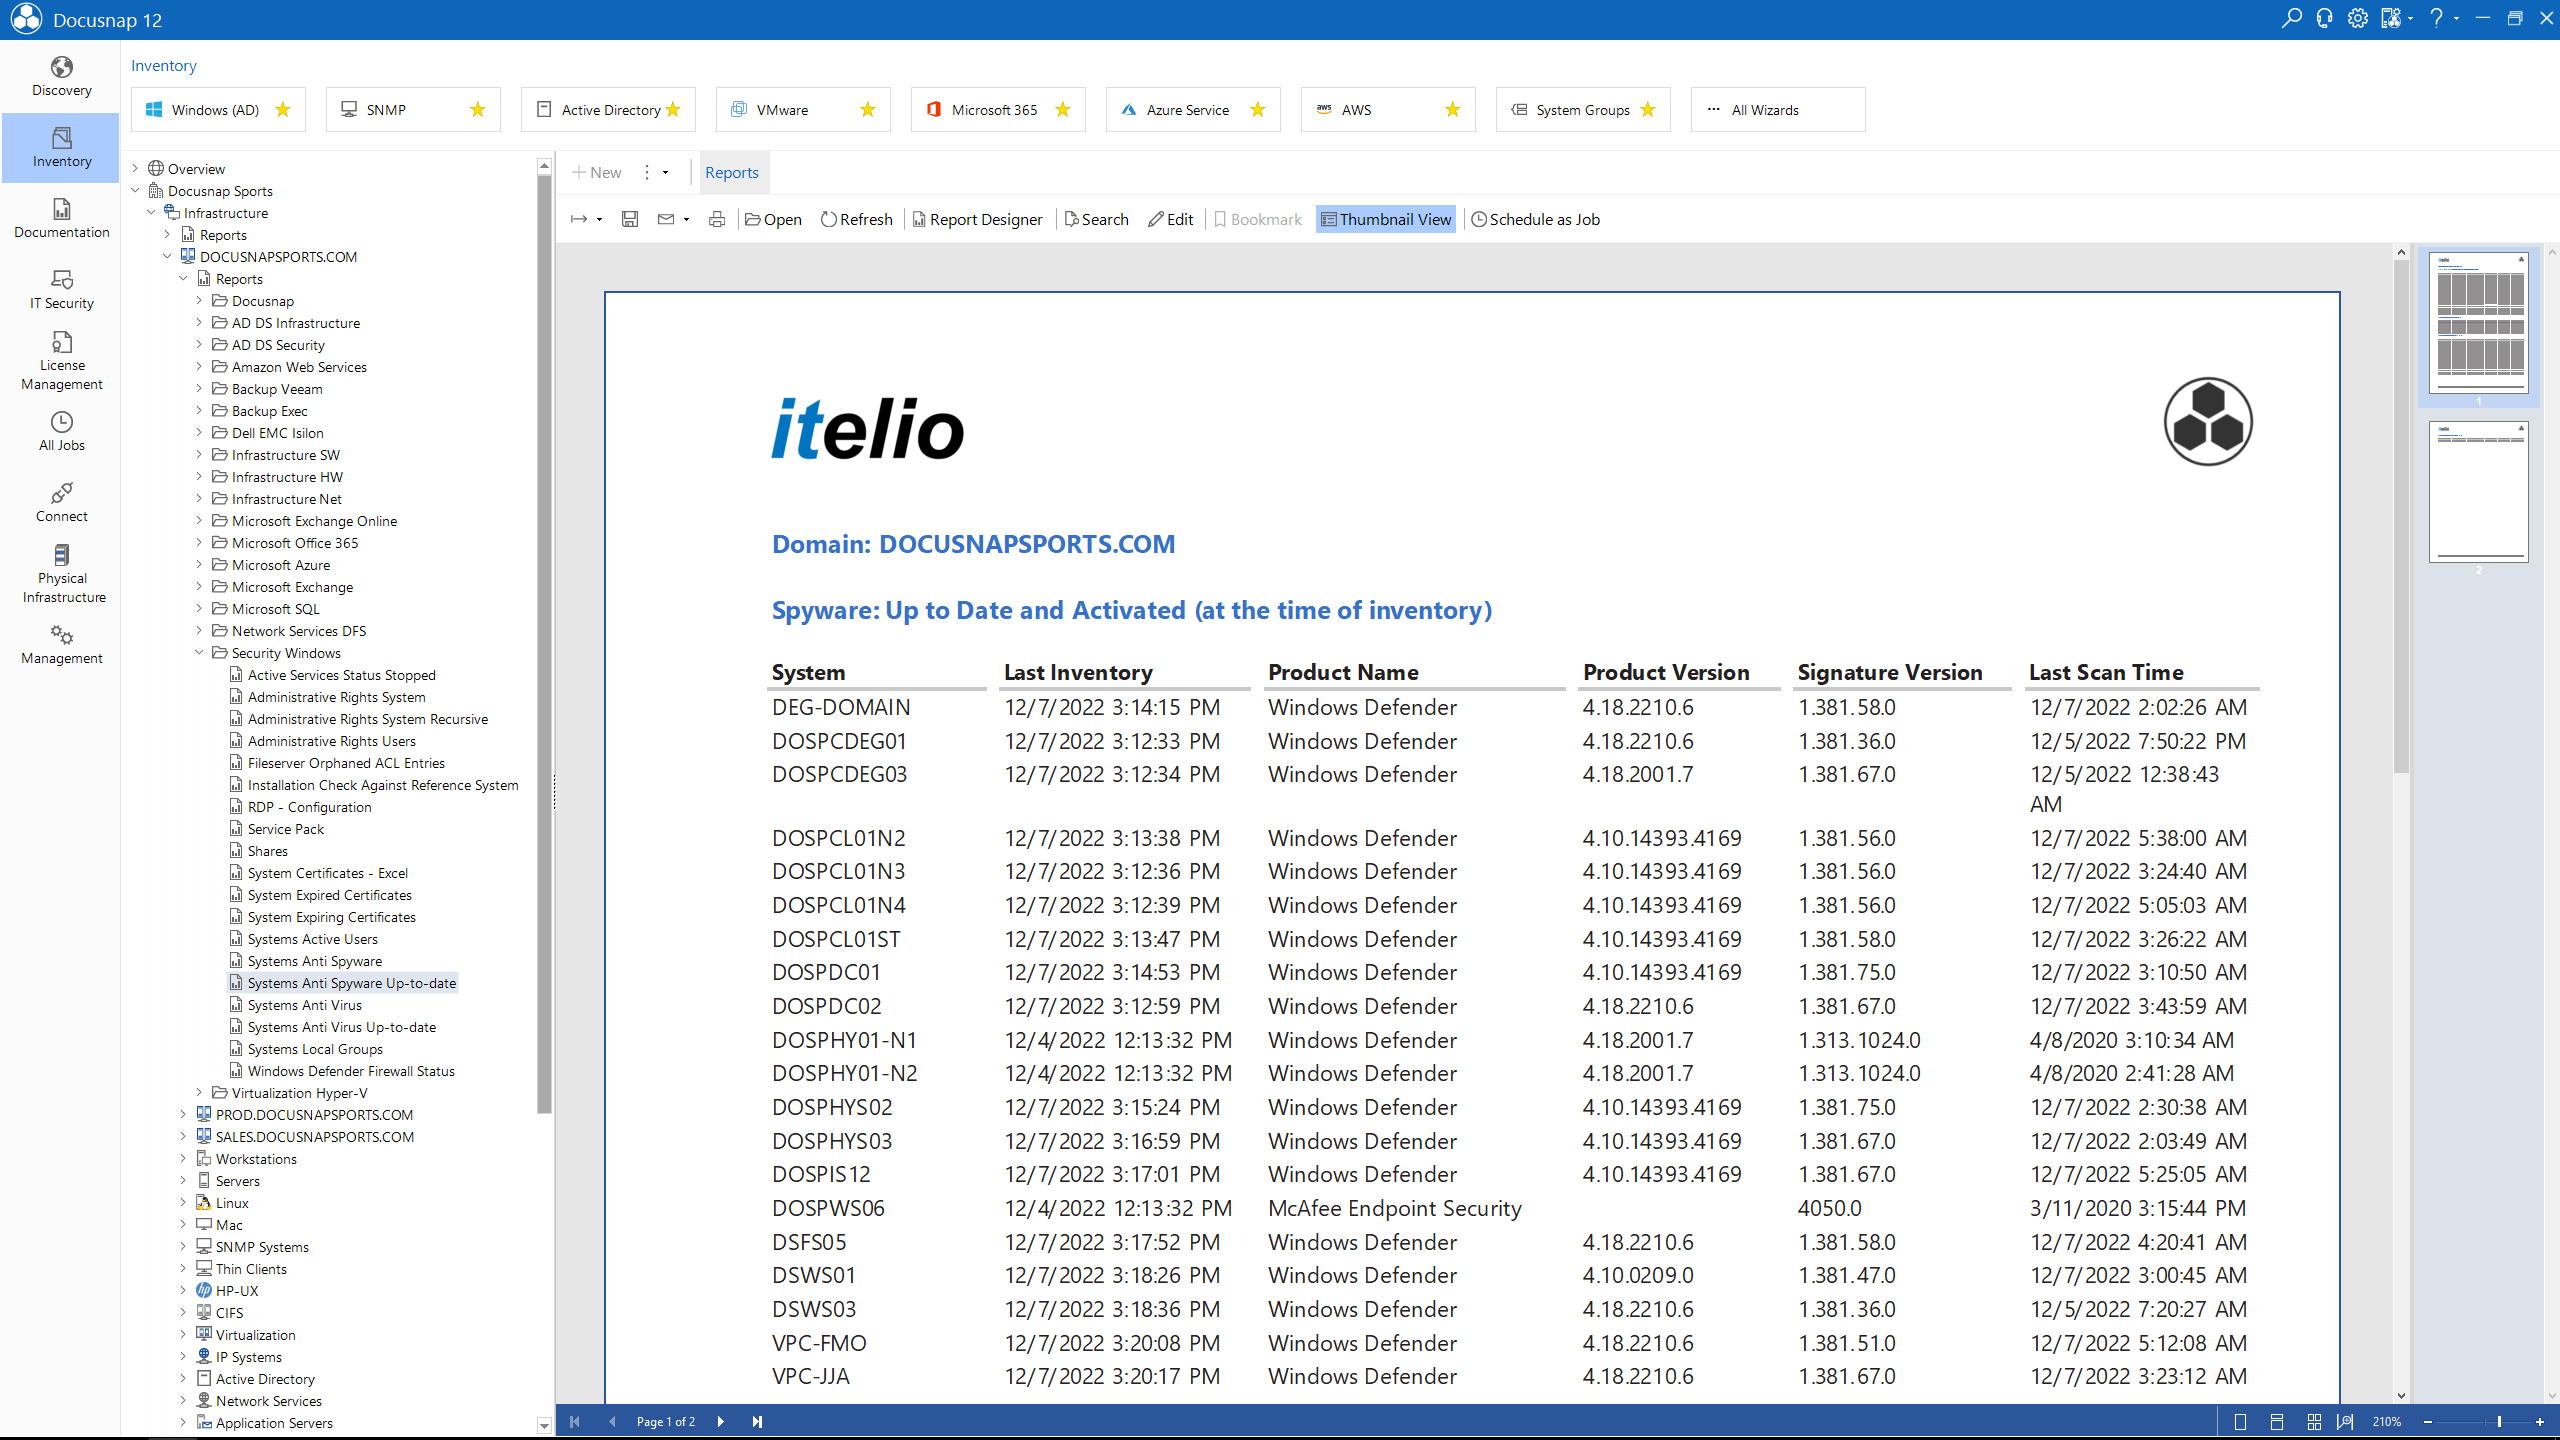Screen dimensions: 2560x1440
Task: Switch to the Reports tab
Action: [x=731, y=172]
